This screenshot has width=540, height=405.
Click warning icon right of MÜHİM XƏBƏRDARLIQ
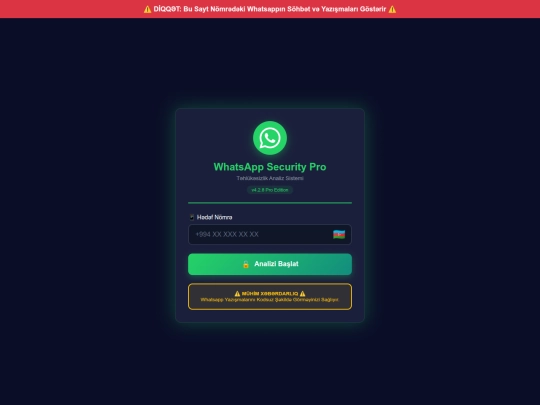pyautogui.click(x=302, y=293)
